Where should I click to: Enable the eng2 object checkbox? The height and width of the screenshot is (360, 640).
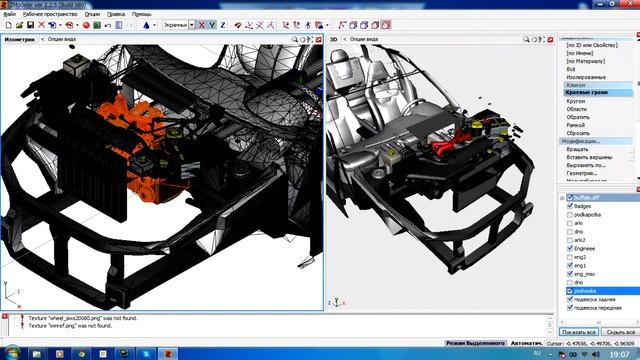tap(570, 257)
